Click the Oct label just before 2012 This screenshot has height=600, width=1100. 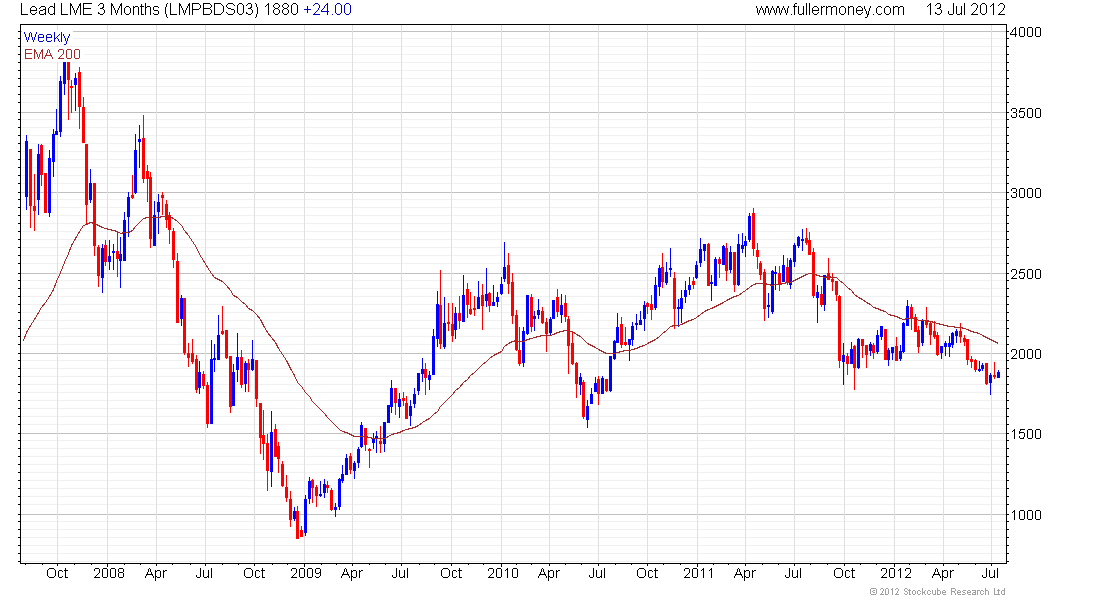[844, 573]
